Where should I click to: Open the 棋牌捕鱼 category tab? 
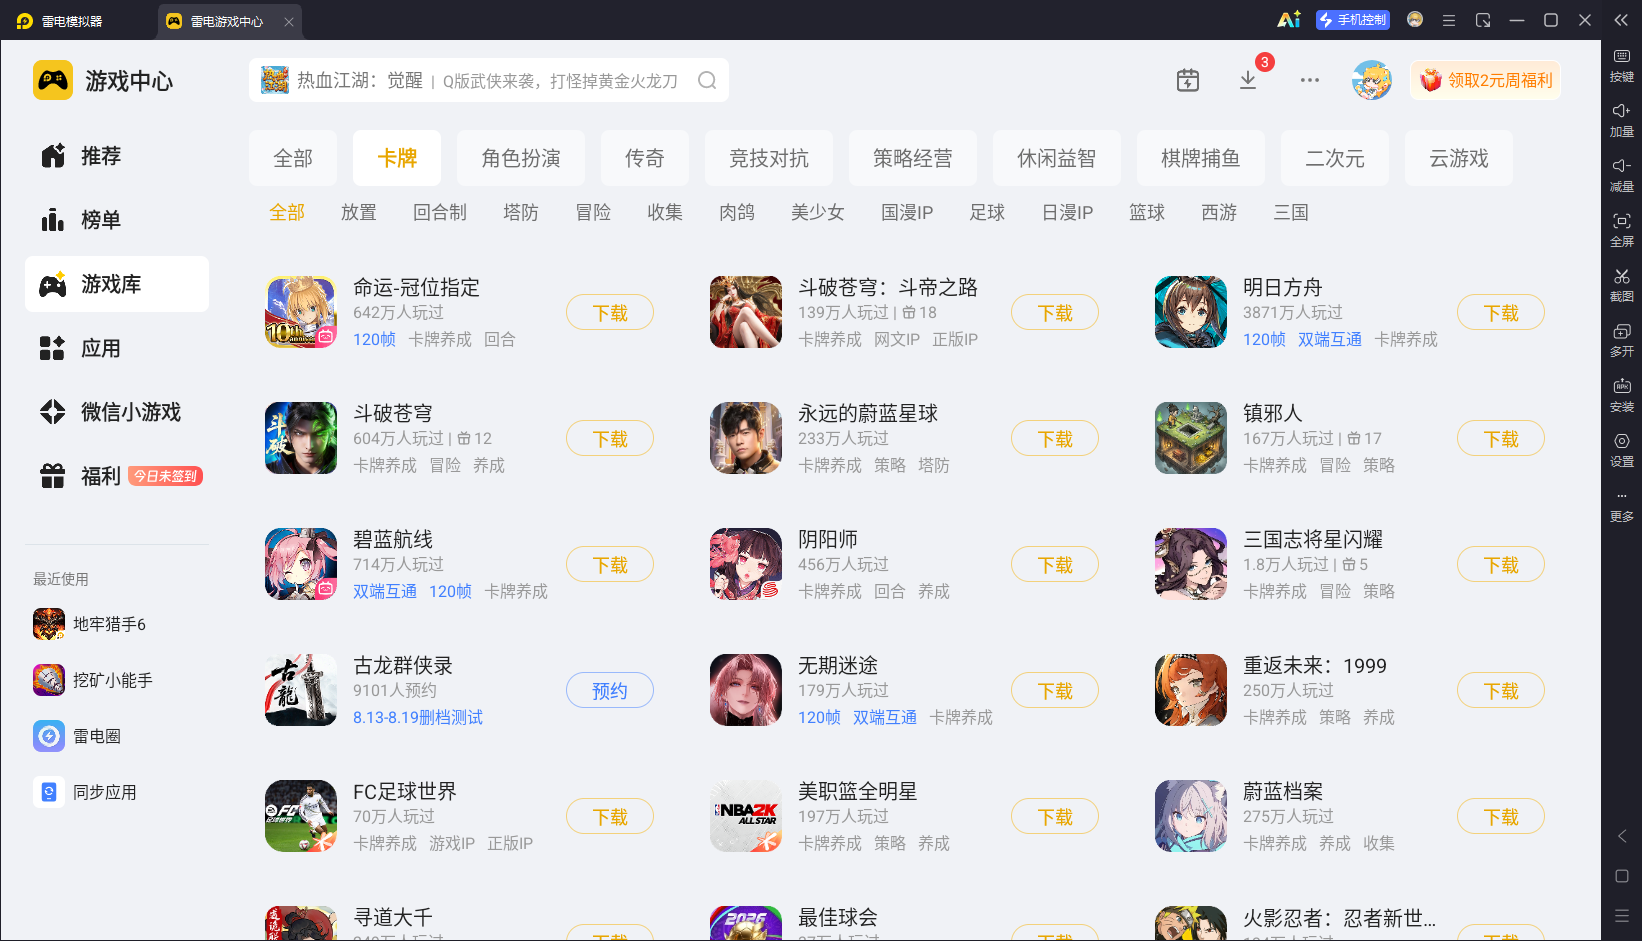tap(1201, 158)
